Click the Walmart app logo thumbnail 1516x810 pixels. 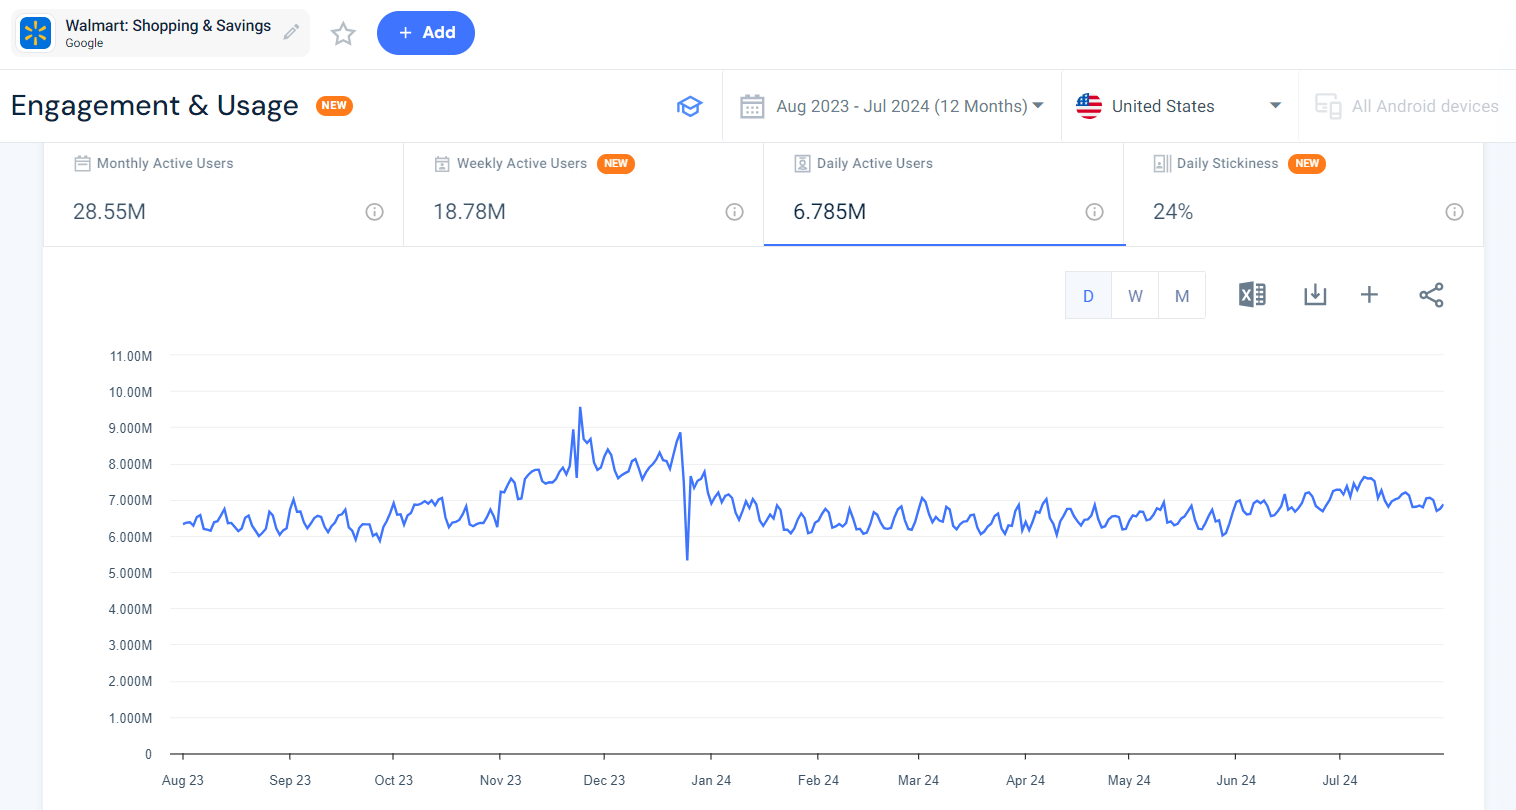click(35, 32)
